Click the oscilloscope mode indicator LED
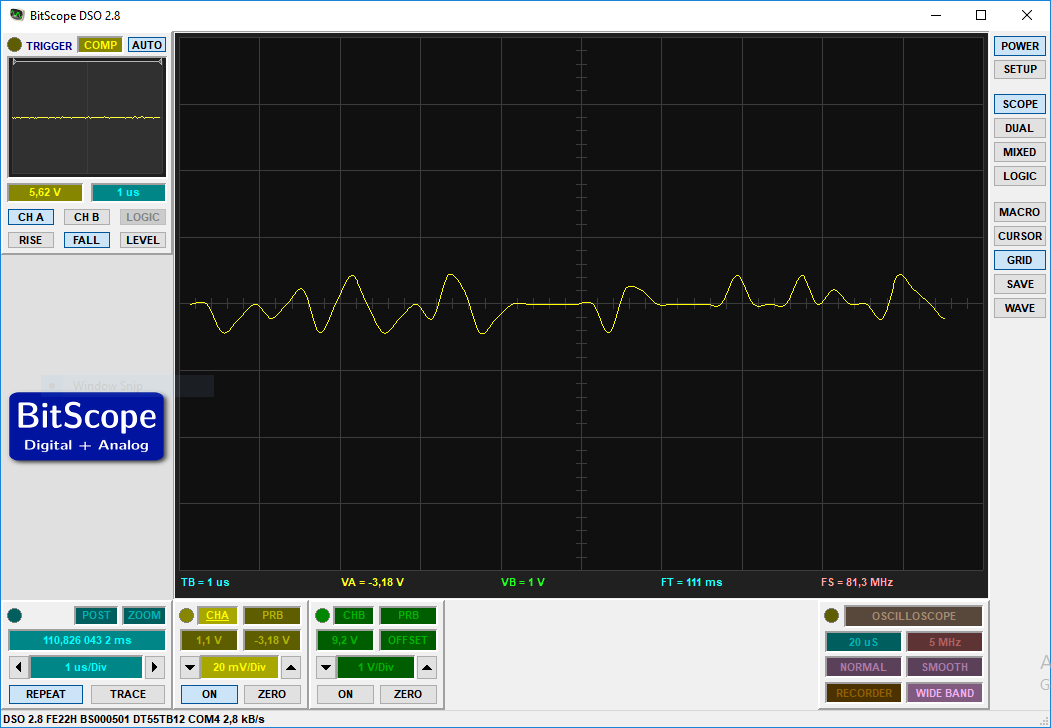Viewport: 1051px width, 728px height. tap(832, 615)
